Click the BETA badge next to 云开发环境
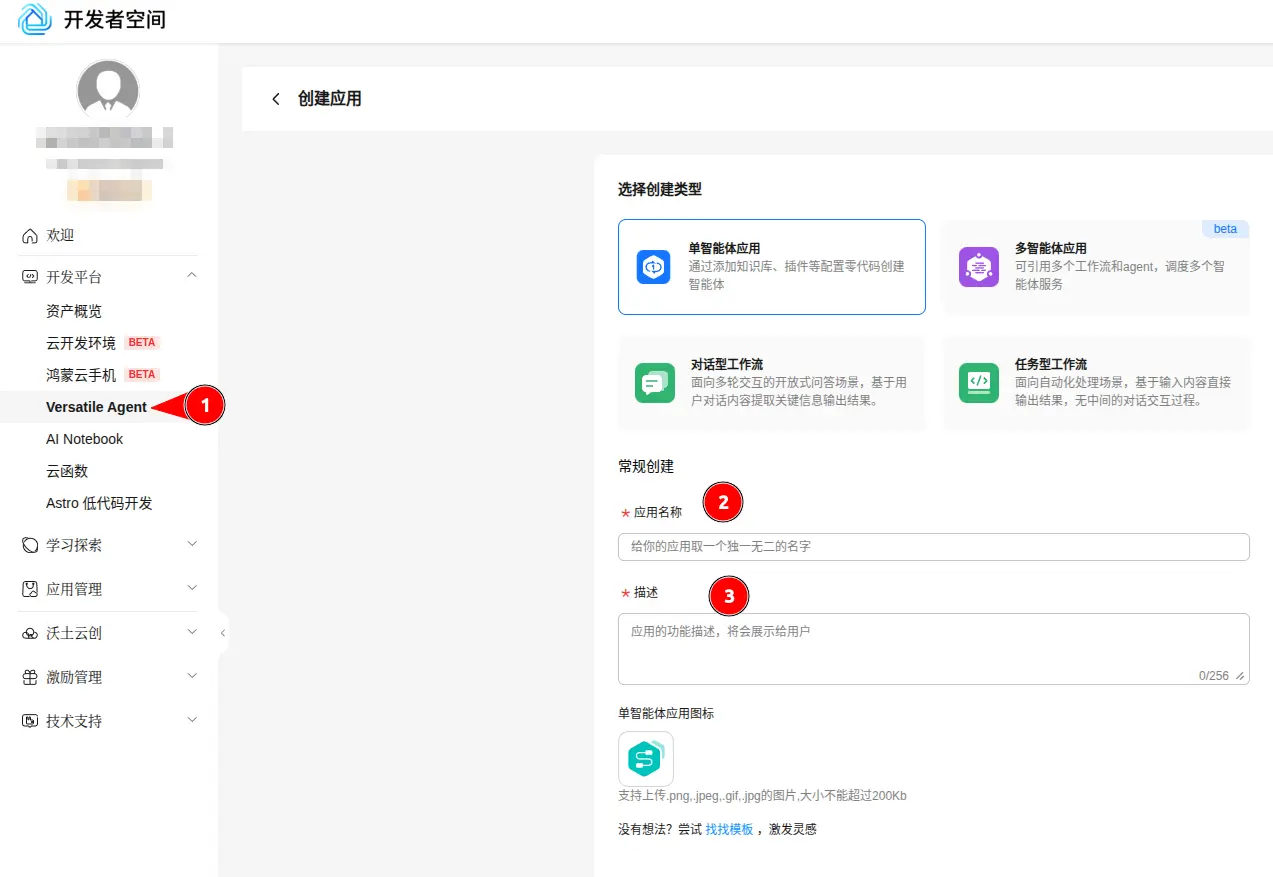This screenshot has width=1273, height=877. (x=142, y=343)
